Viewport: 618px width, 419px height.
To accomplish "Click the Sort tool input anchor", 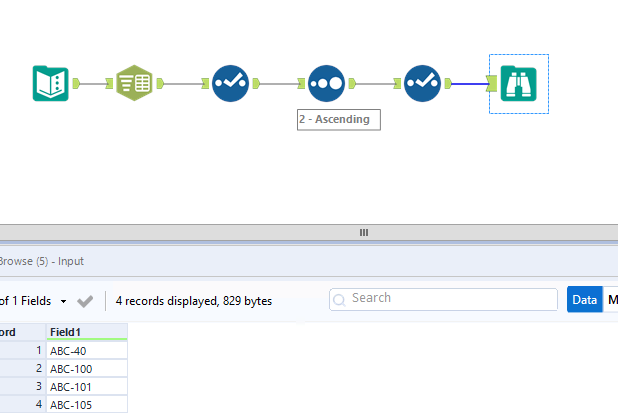I will pos(301,84).
